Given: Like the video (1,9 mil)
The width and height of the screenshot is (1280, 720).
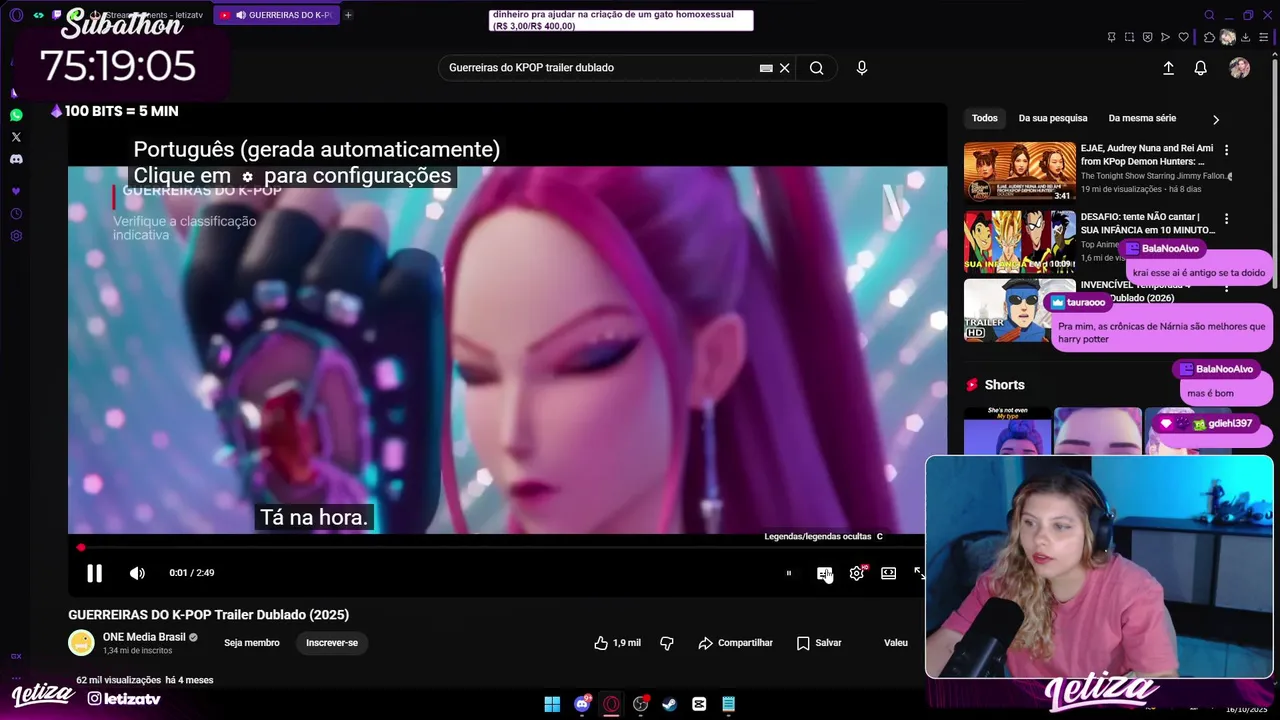Looking at the screenshot, I should point(617,643).
